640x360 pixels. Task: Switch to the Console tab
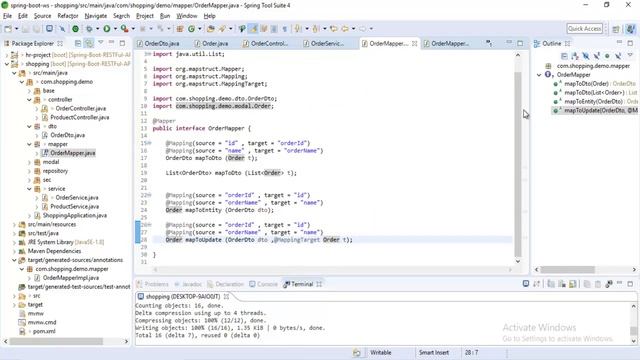[x=264, y=284]
